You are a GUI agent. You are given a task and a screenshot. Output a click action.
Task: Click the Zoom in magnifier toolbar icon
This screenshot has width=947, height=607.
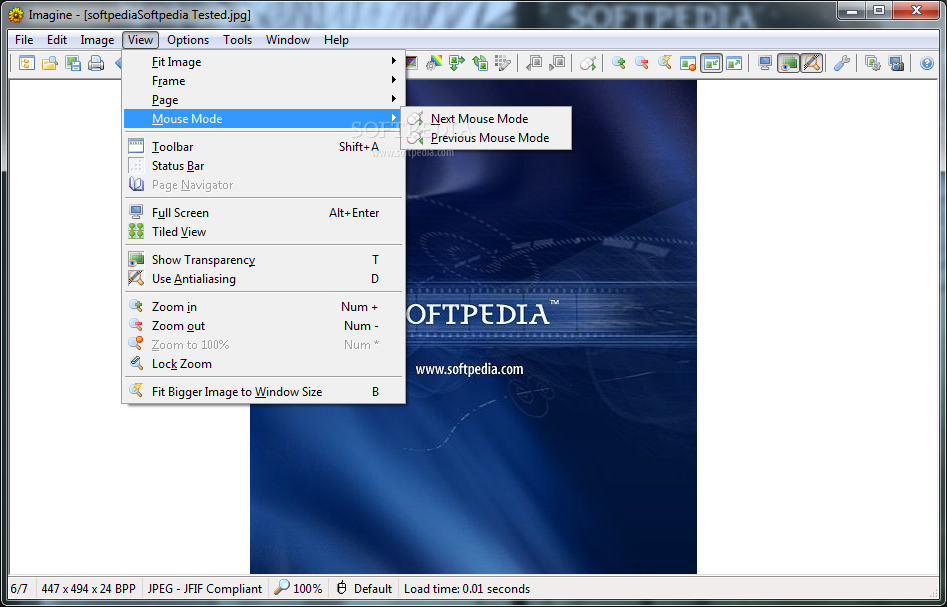point(618,63)
